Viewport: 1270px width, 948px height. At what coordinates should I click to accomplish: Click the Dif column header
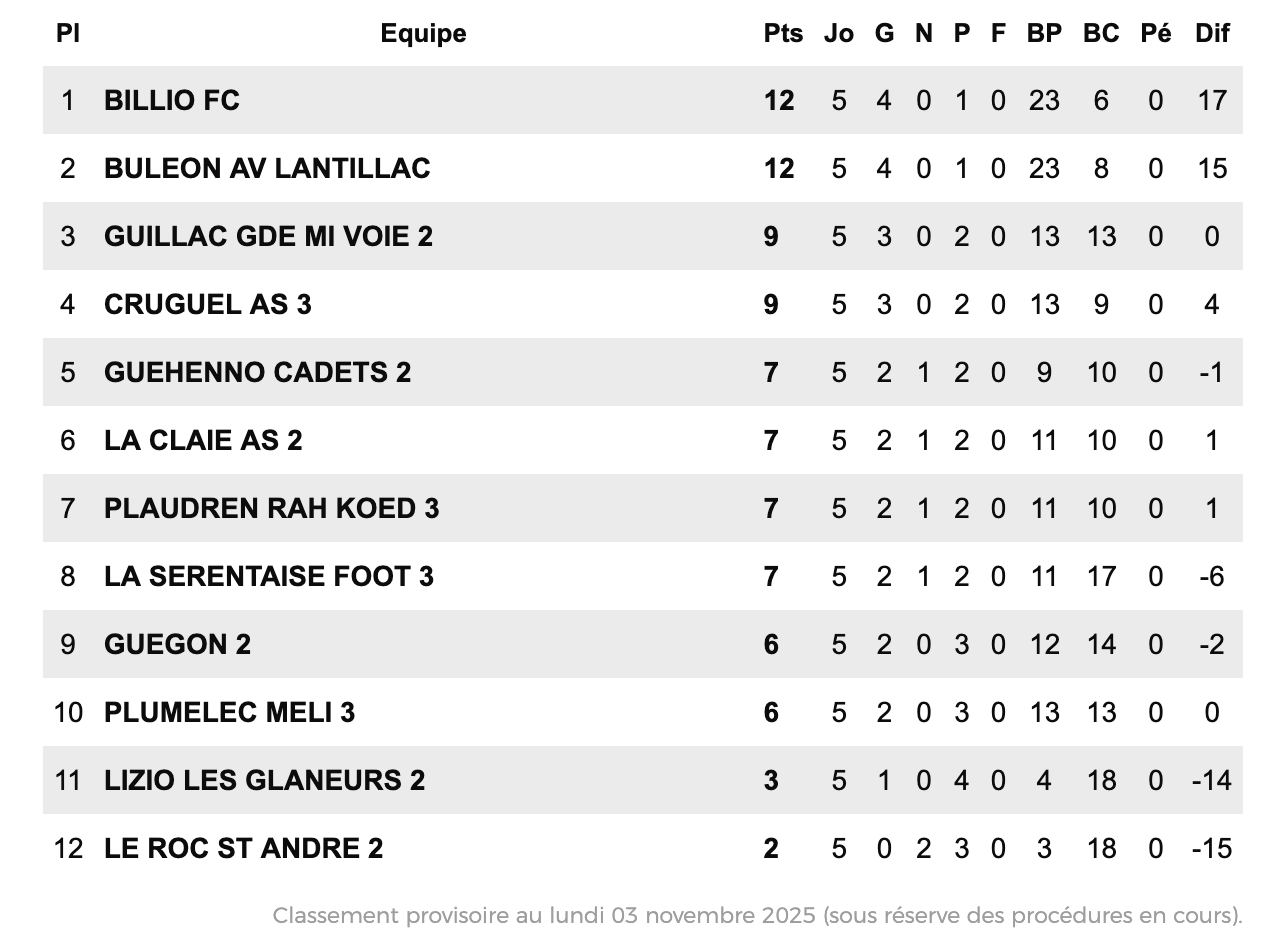click(1212, 33)
